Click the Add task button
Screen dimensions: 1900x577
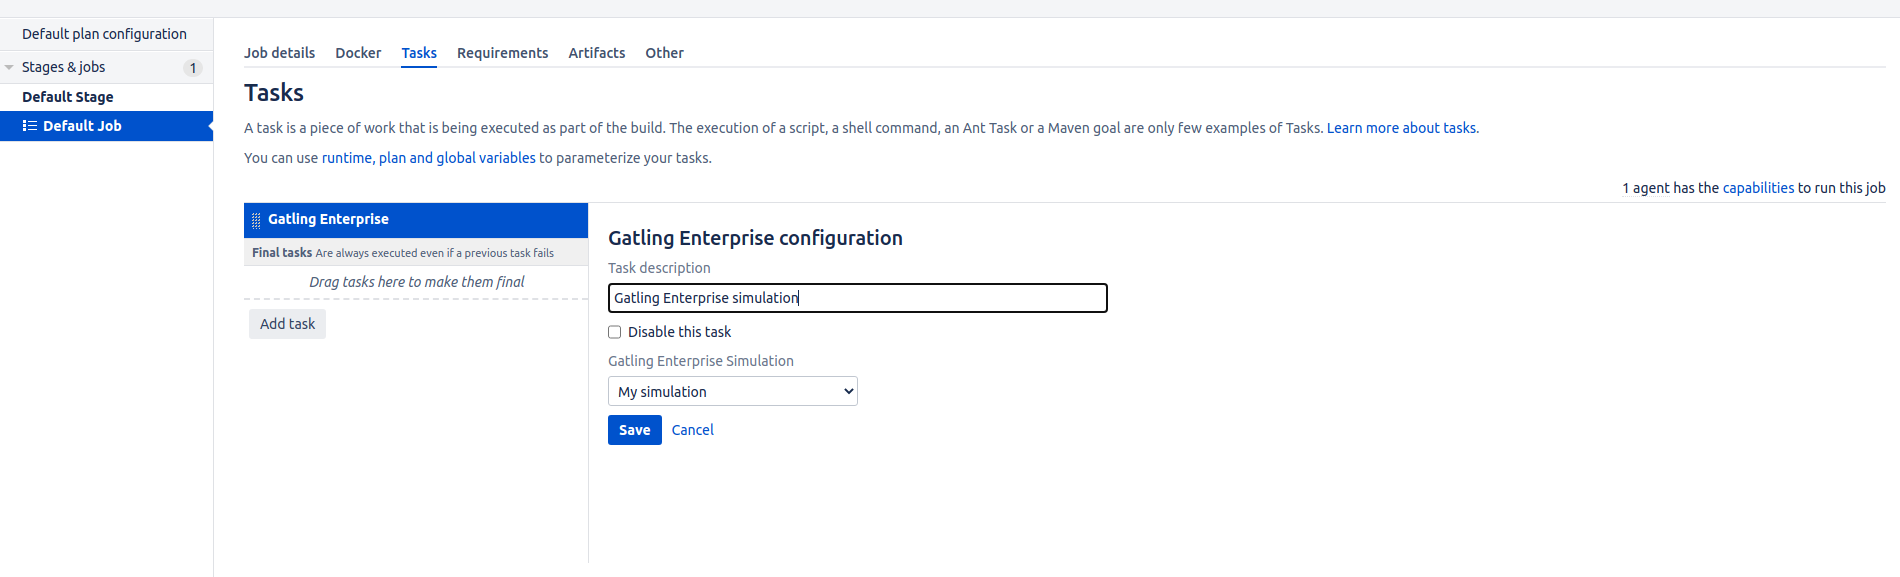(287, 324)
